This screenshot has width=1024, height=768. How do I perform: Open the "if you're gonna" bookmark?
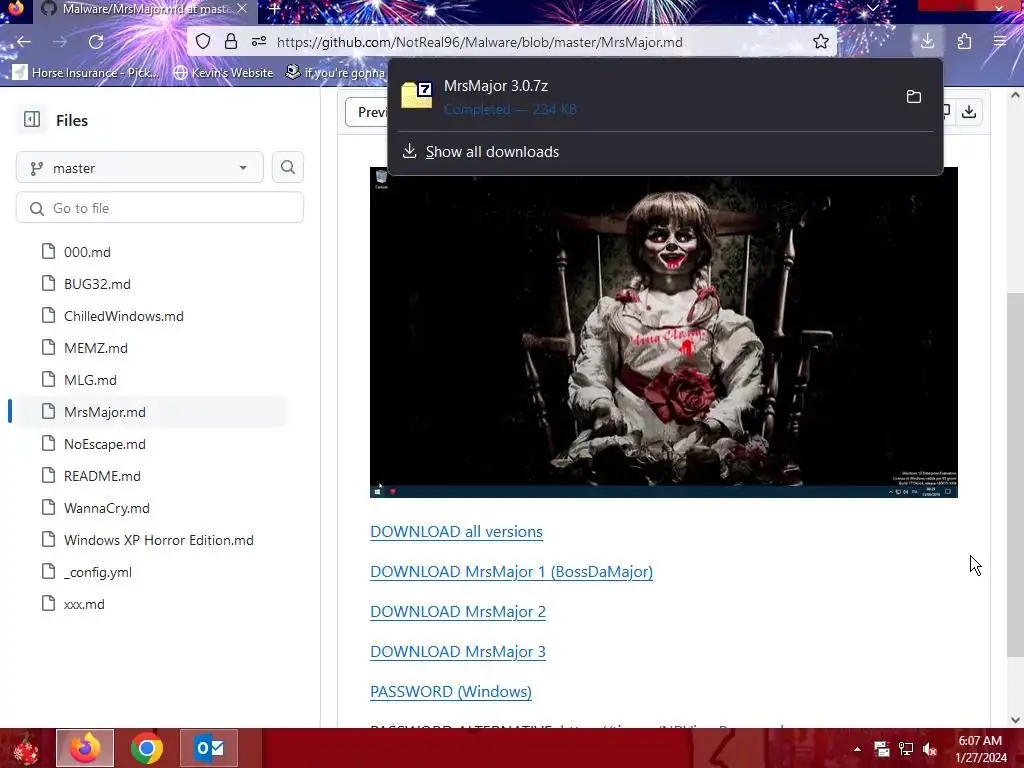336,72
